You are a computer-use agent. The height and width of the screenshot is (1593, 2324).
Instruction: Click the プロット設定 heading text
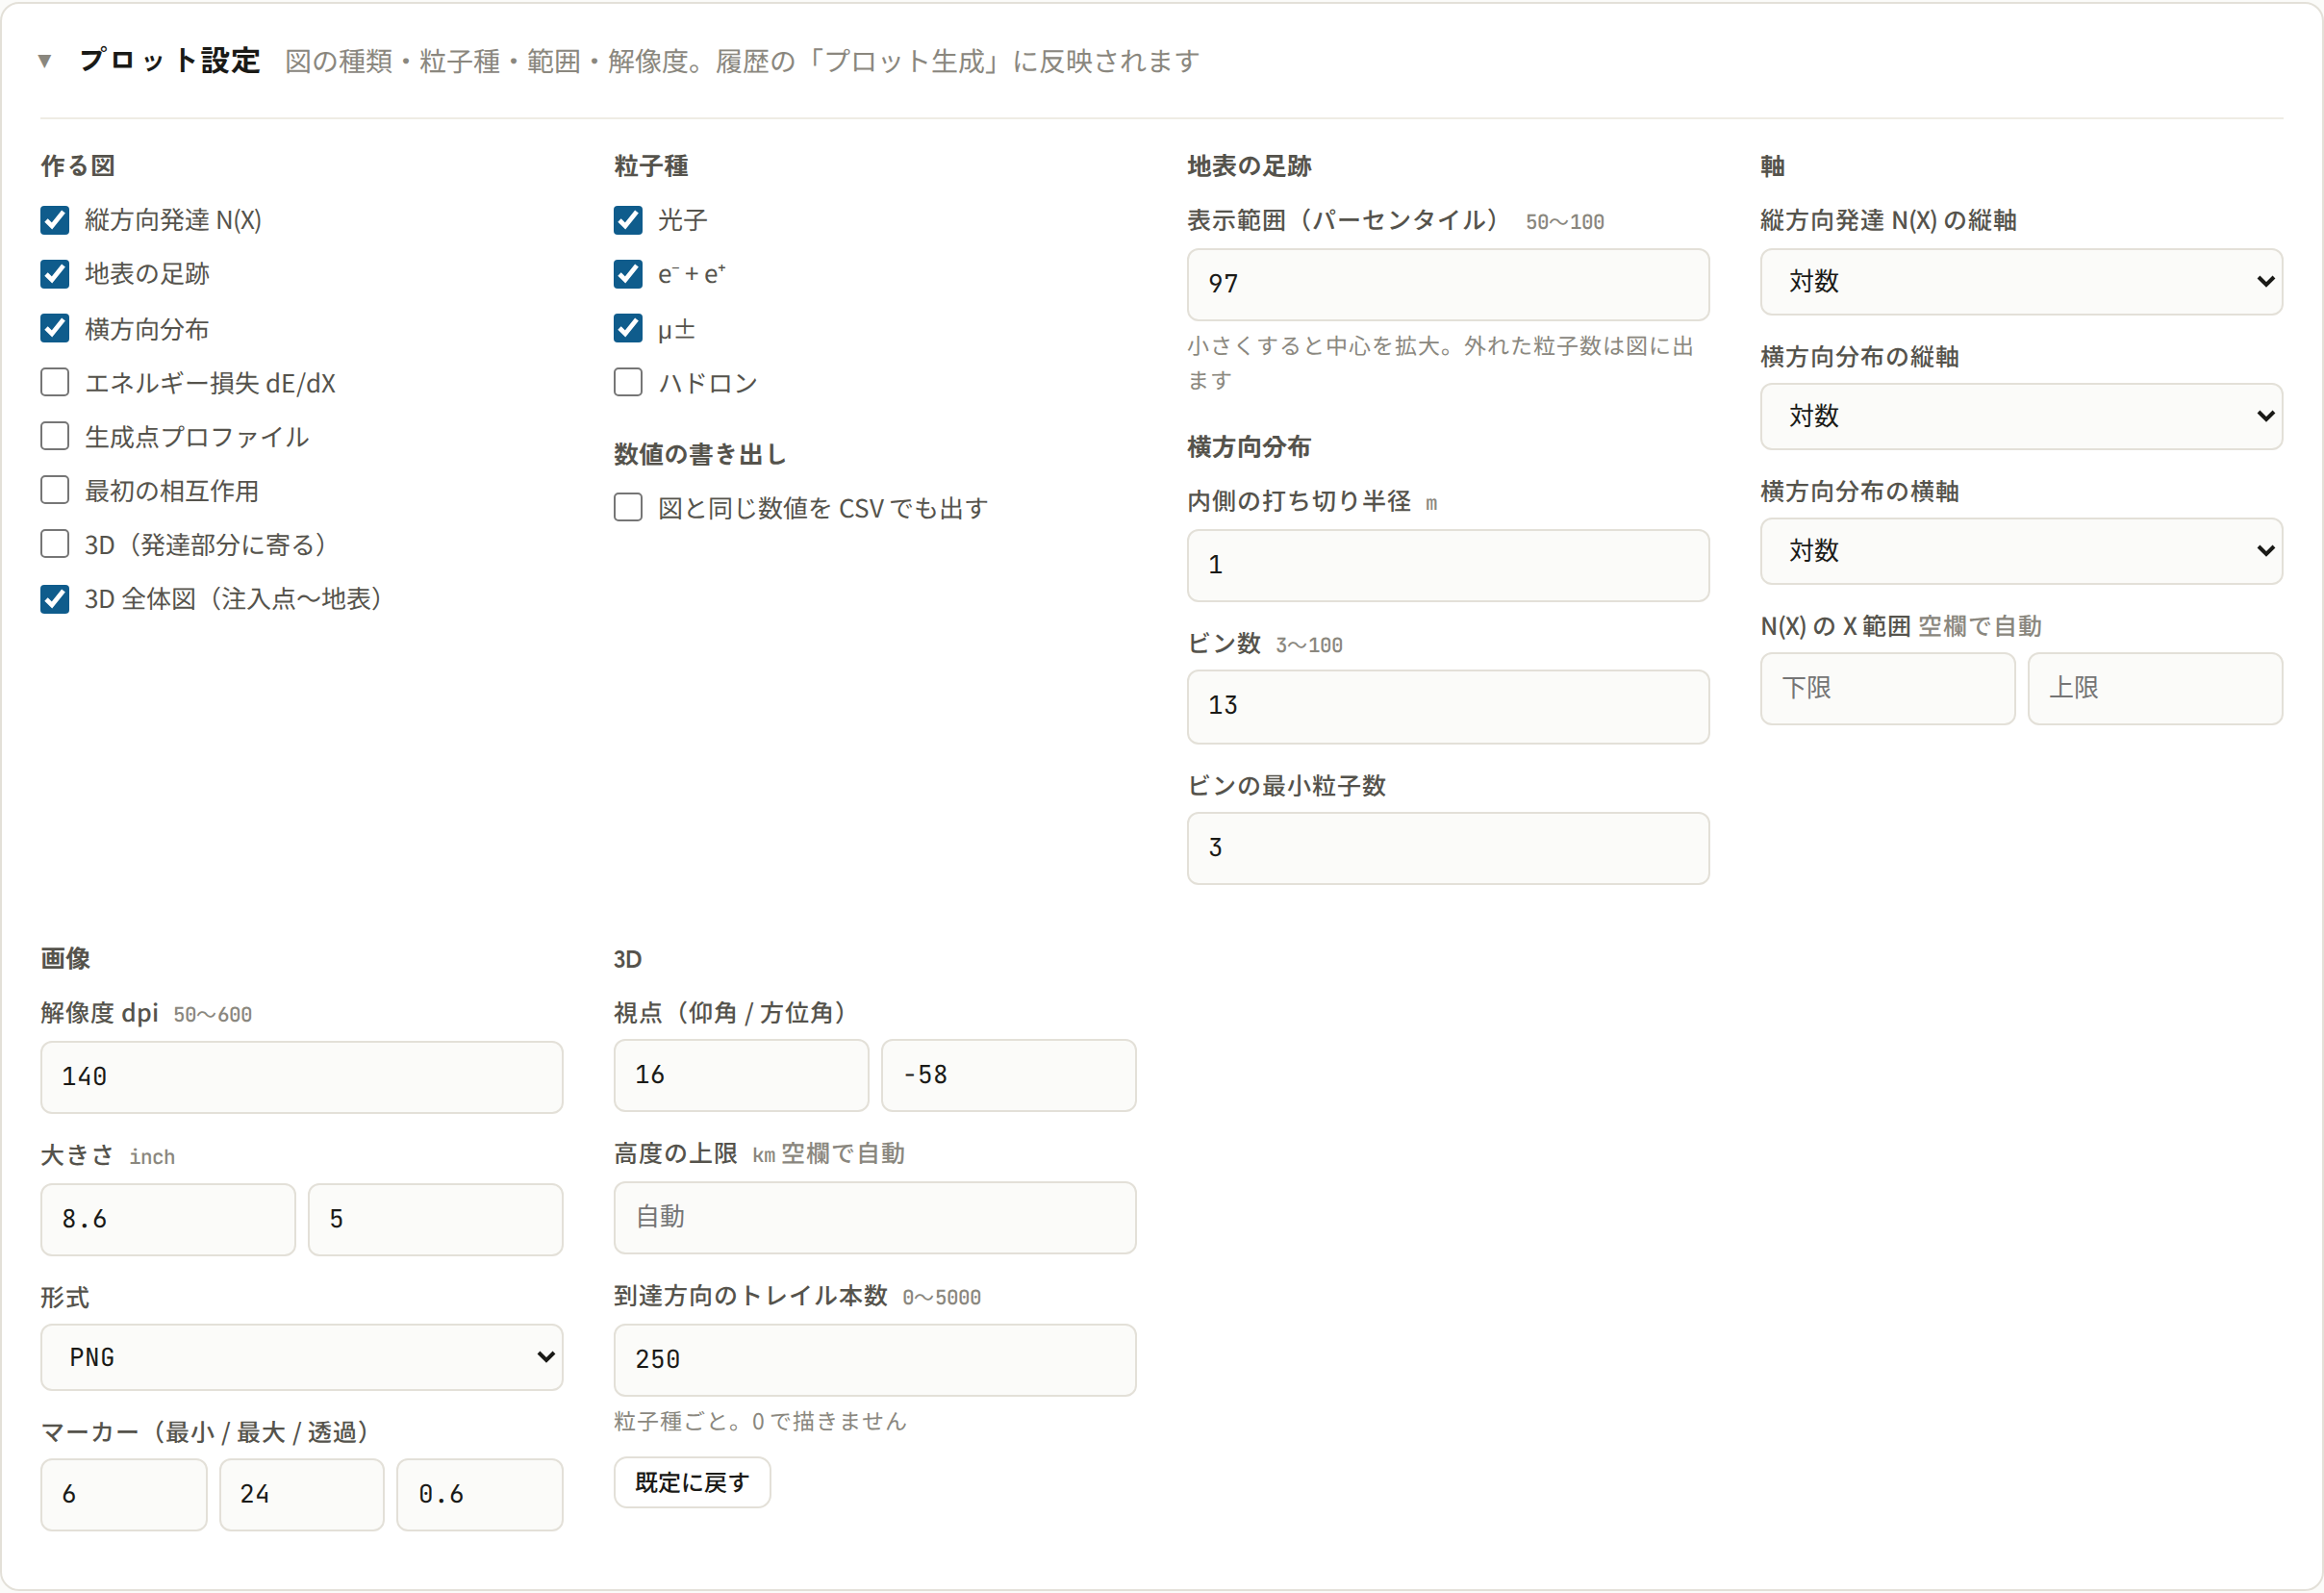tap(170, 61)
